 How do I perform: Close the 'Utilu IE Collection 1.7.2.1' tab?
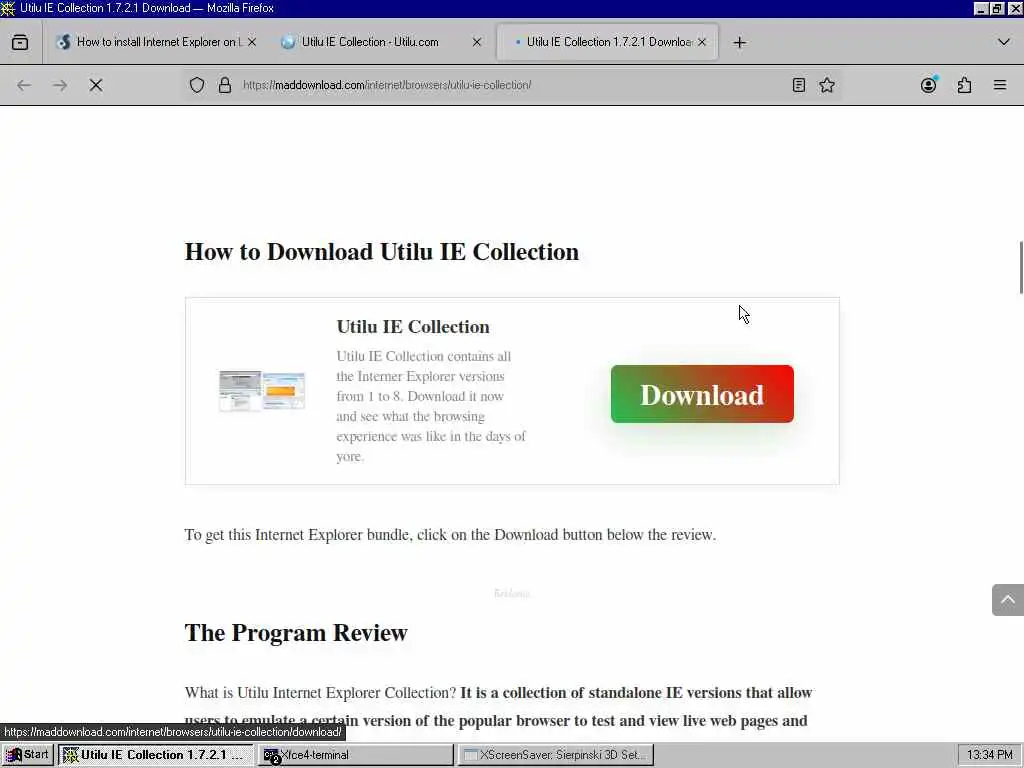[x=702, y=42]
